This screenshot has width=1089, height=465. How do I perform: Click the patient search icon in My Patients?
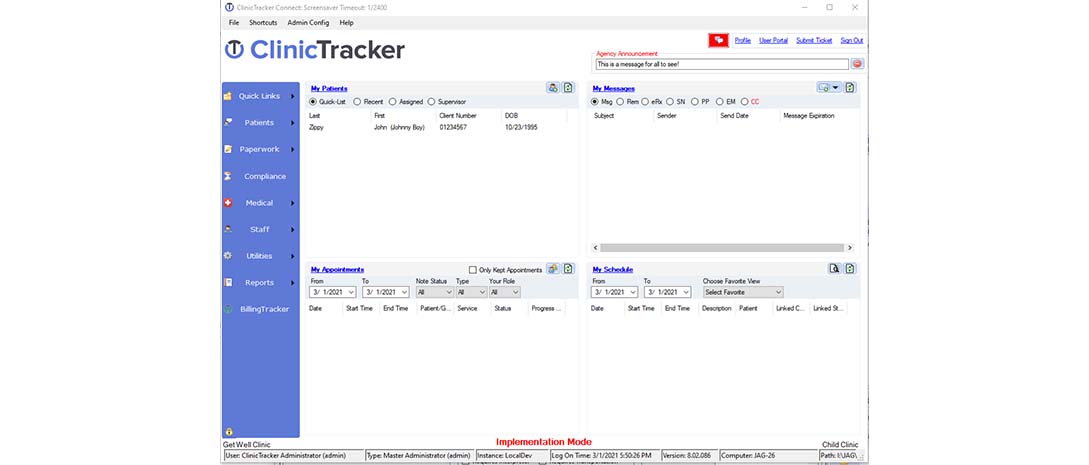pos(553,88)
